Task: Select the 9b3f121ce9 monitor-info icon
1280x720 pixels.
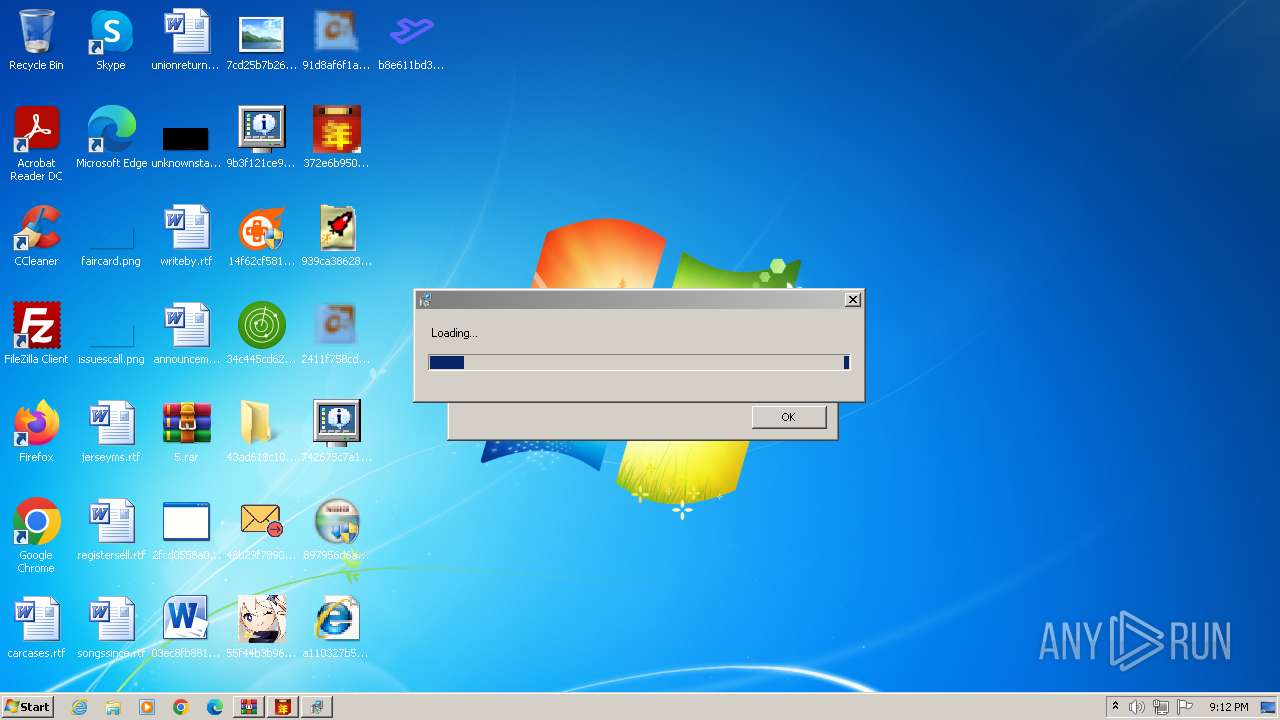Action: pos(261,139)
